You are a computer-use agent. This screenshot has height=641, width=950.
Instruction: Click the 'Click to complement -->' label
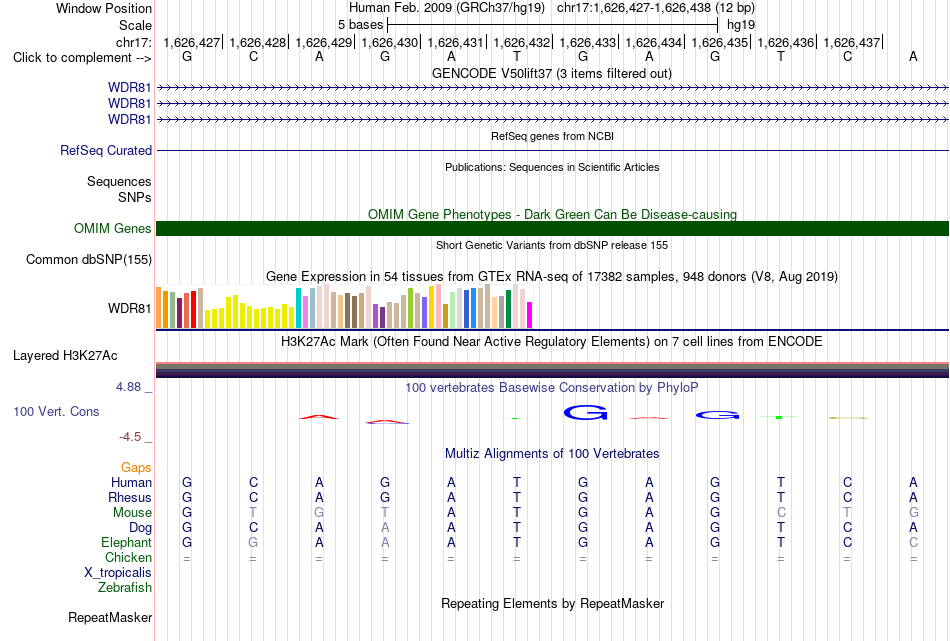[x=82, y=58]
